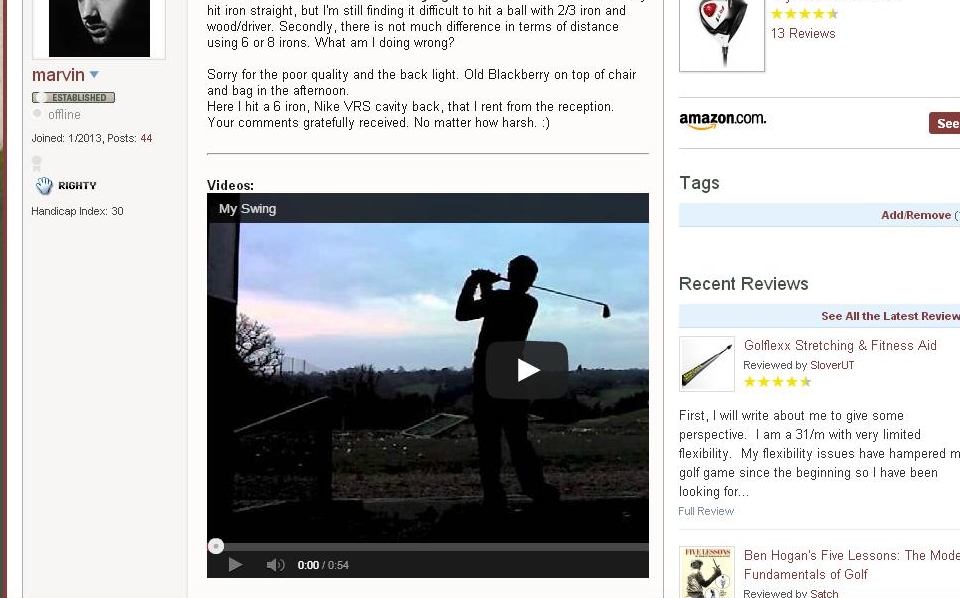This screenshot has width=960, height=598.
Task: Open marvin's user profile link
Action: pyautogui.click(x=58, y=75)
